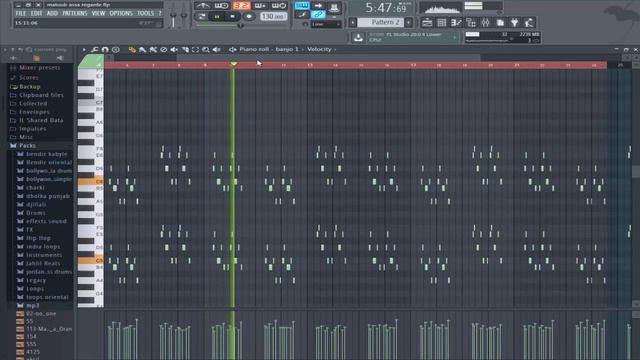This screenshot has height=360, width=640.
Task: Select the Playback scrub tool
Action: point(217,49)
